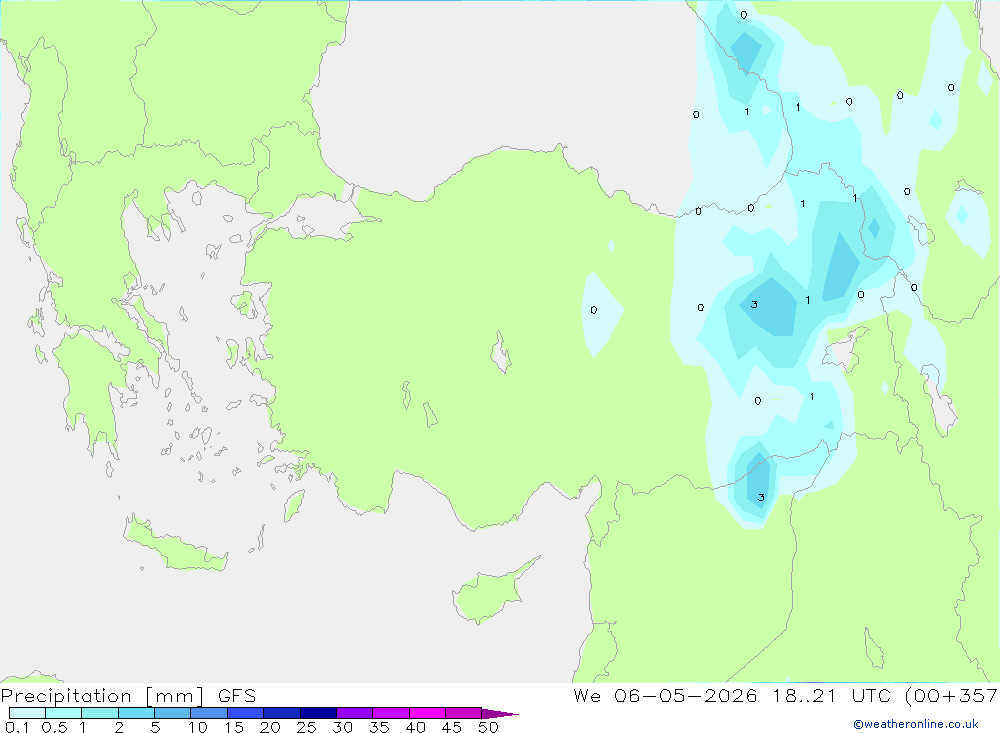Image resolution: width=1000 pixels, height=733 pixels.
Task: Pick the 45–50 mm legend swatch
Action: click(464, 713)
